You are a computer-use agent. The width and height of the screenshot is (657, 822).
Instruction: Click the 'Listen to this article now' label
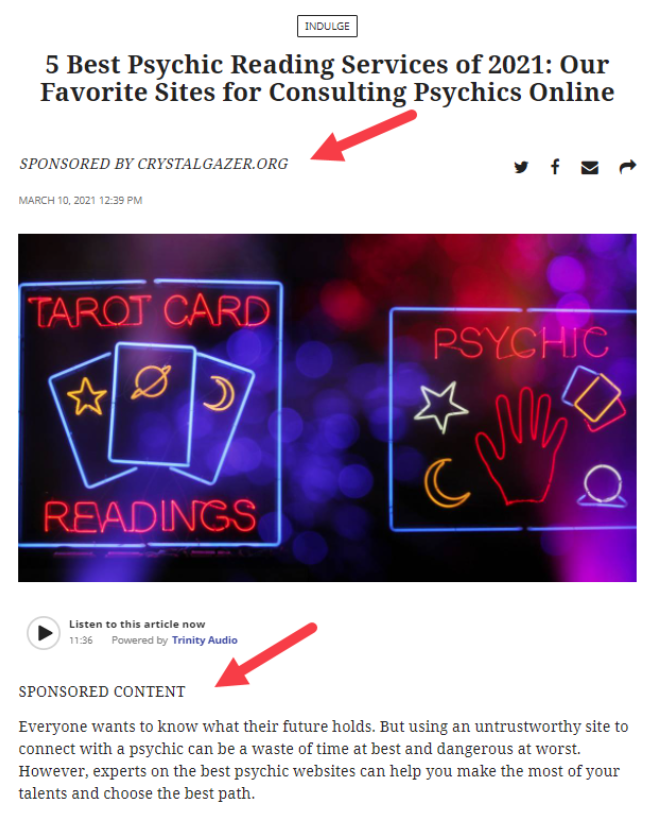point(137,624)
